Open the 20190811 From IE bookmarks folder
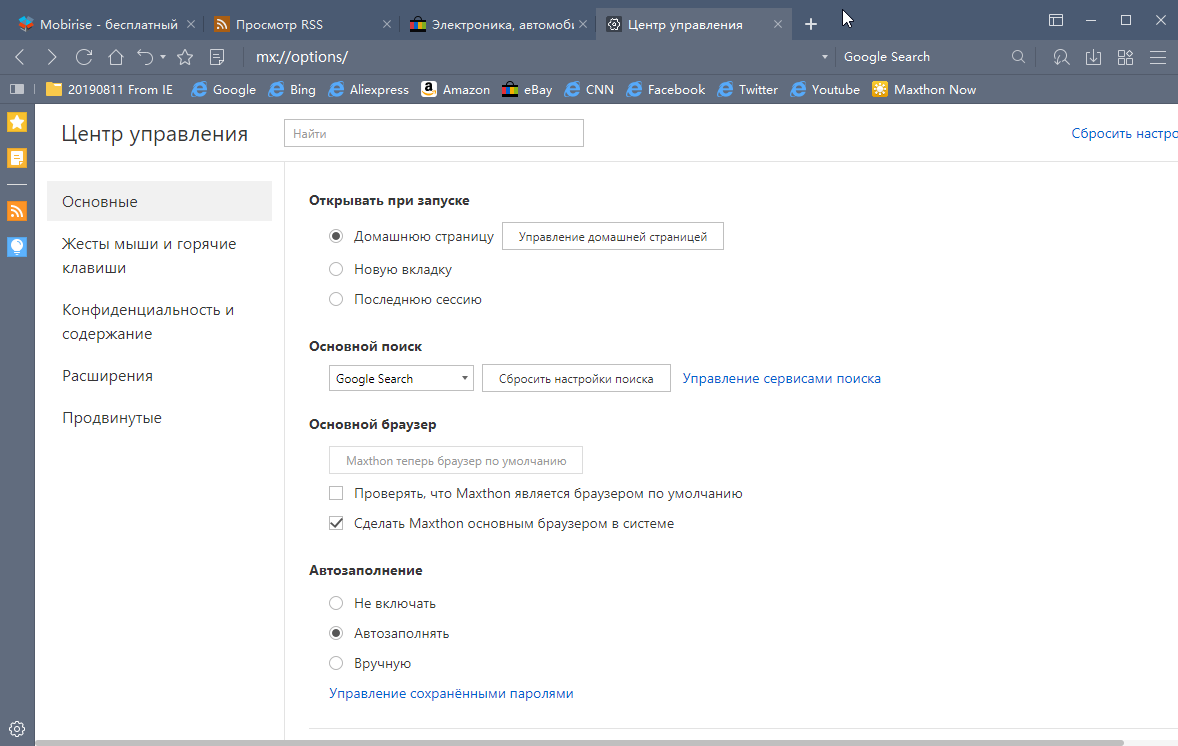Image resolution: width=1178 pixels, height=746 pixels. pyautogui.click(x=110, y=89)
